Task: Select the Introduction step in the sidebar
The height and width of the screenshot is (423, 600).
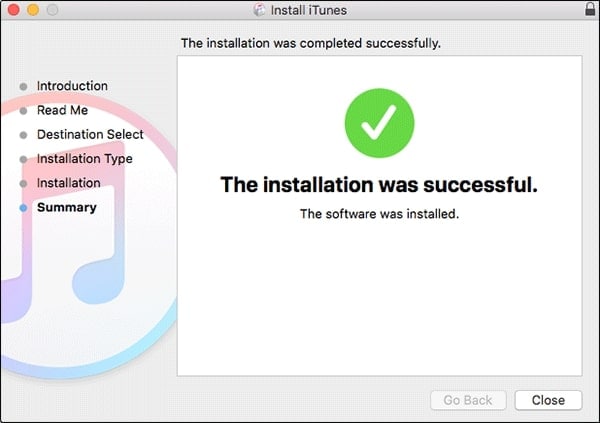Action: (x=72, y=86)
